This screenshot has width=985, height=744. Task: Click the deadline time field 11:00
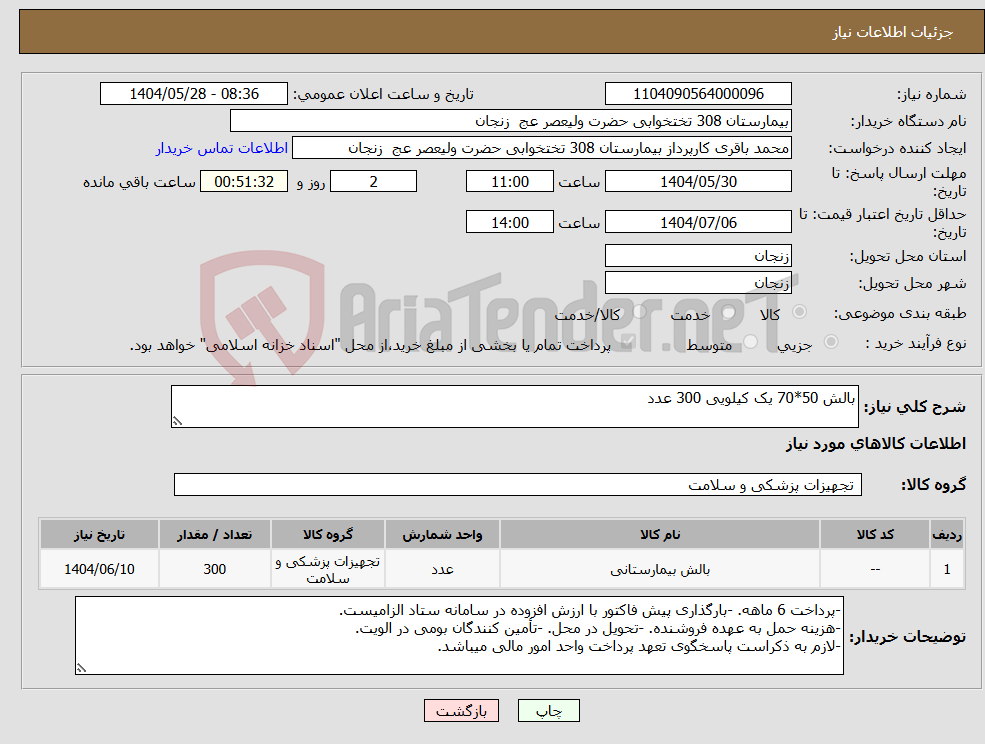[x=509, y=182]
